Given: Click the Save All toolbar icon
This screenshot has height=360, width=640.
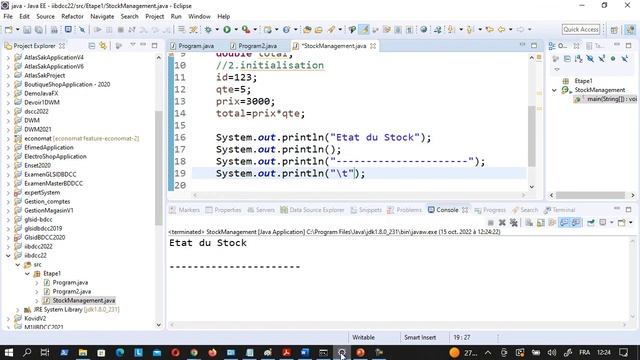Looking at the screenshot, I should (x=39, y=29).
